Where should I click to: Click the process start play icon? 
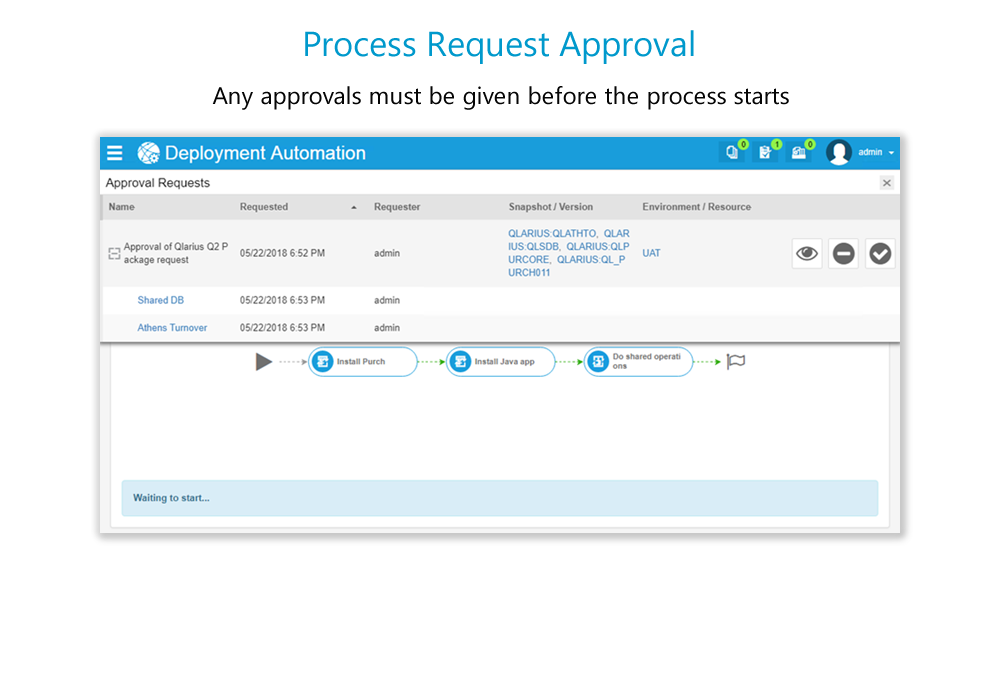[263, 362]
